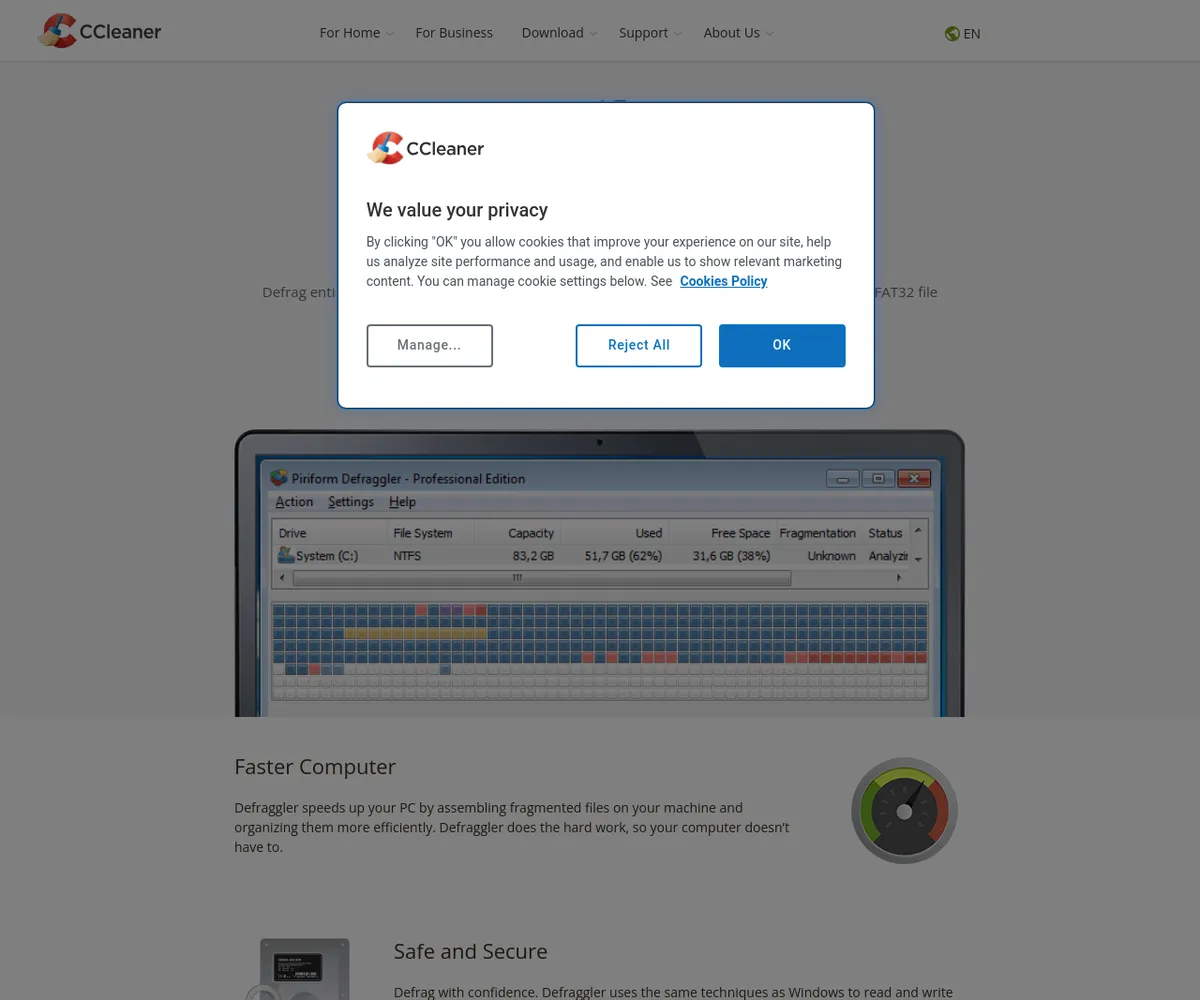Expand the Download dropdown menu

(x=558, y=33)
